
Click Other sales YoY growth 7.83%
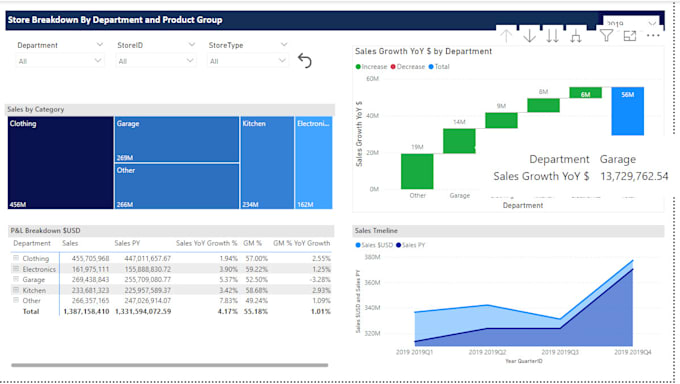[228, 301]
